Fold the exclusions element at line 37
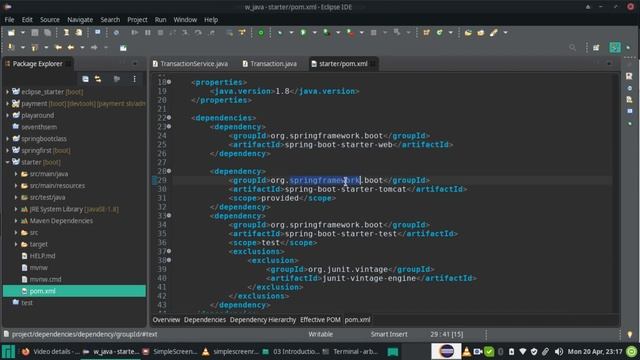 [169, 251]
